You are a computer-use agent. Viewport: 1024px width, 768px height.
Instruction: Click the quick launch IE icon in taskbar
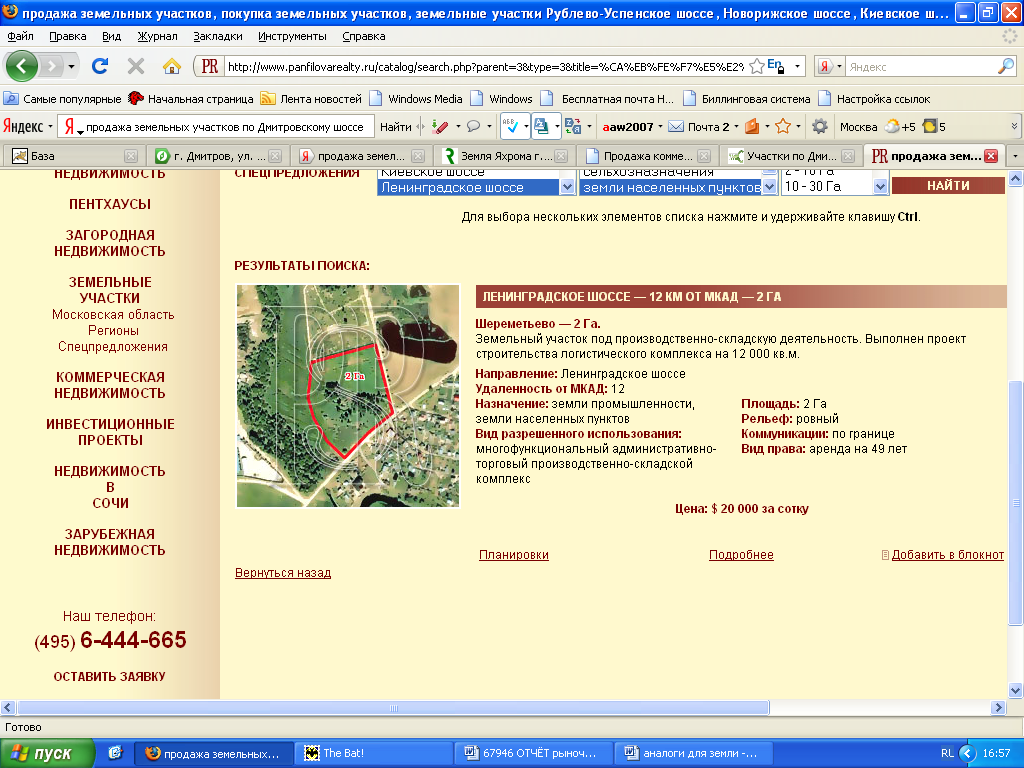click(x=115, y=753)
